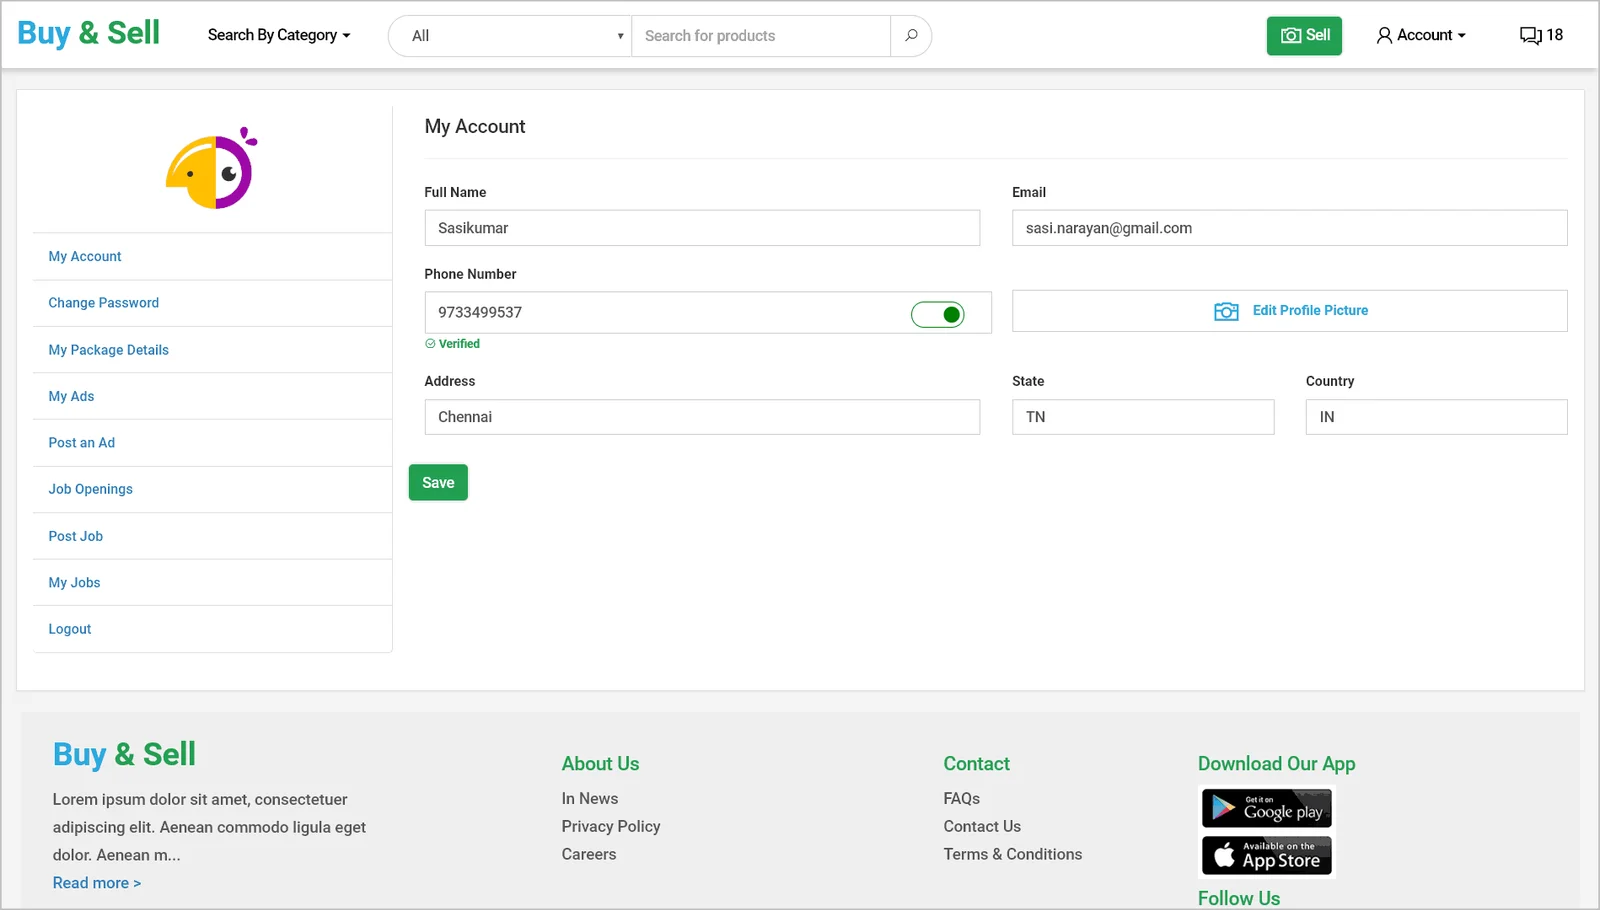Toggle the phone number verification switch
Image resolution: width=1600 pixels, height=910 pixels.
pyautogui.click(x=937, y=315)
